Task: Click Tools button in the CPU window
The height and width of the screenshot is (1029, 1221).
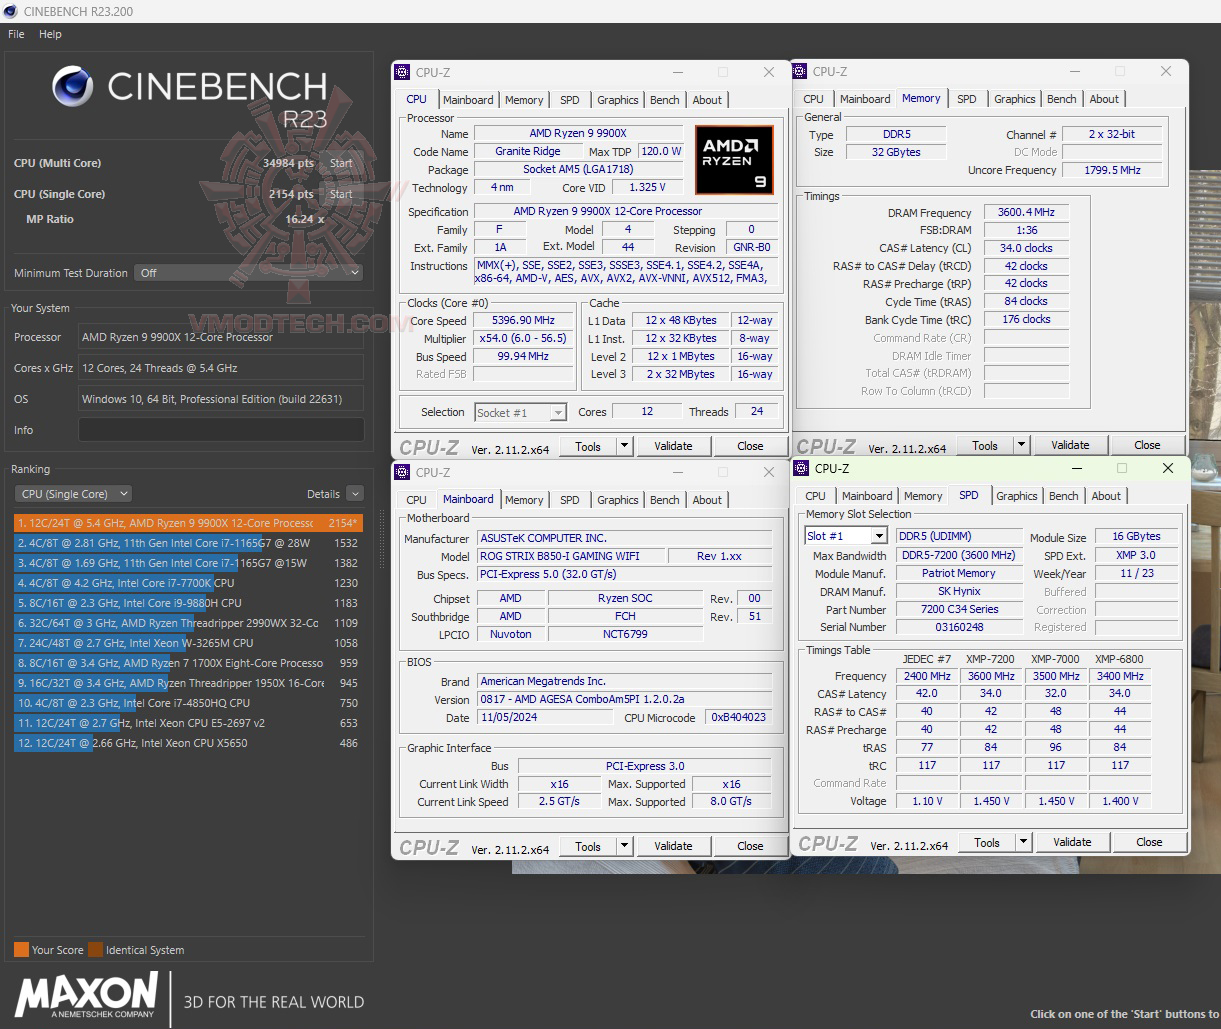Action: (588, 446)
